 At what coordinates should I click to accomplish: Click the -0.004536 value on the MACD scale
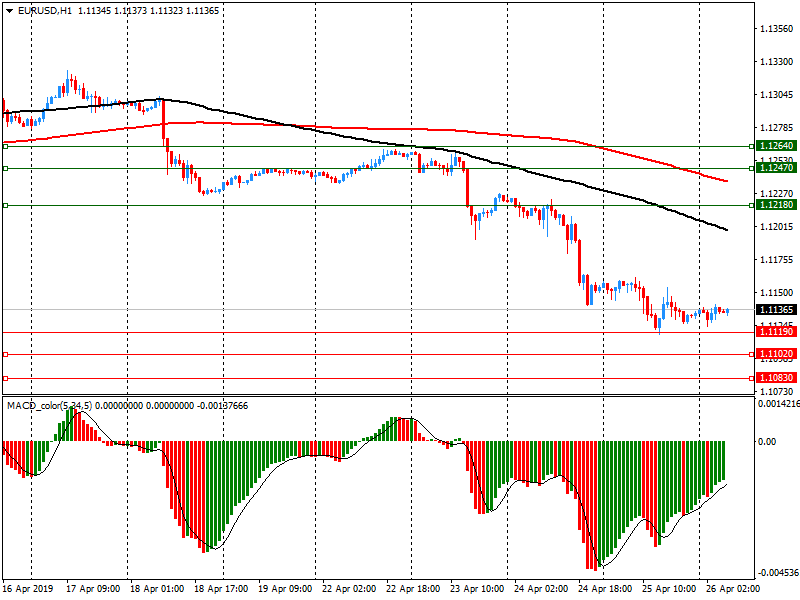pyautogui.click(x=776, y=573)
